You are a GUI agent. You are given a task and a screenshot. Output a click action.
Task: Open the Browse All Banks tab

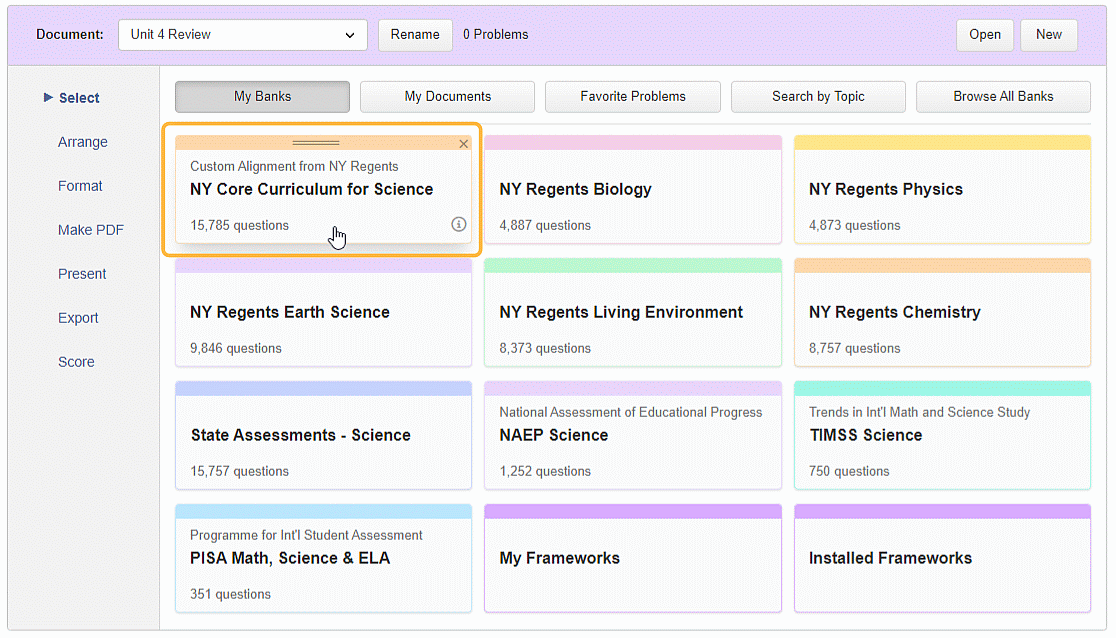pos(1003,97)
